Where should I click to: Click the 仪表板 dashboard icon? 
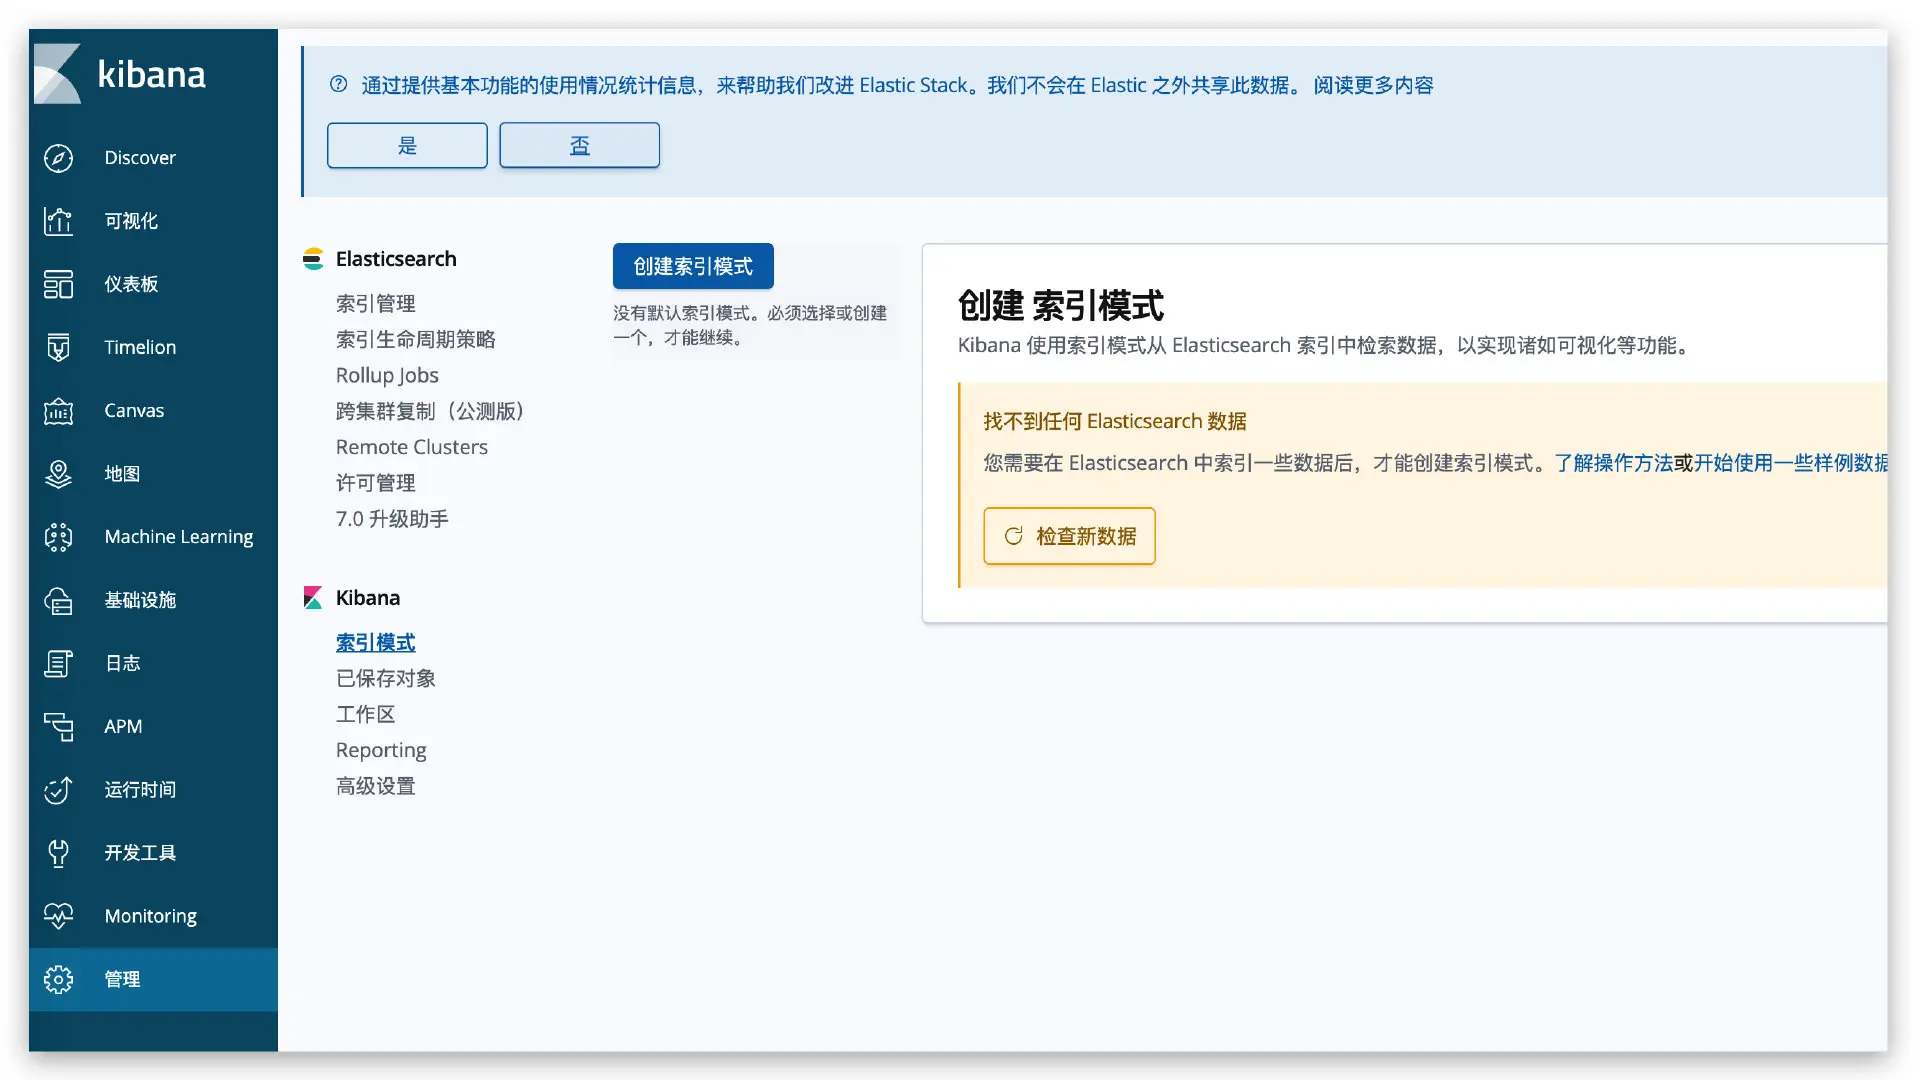pos(58,284)
